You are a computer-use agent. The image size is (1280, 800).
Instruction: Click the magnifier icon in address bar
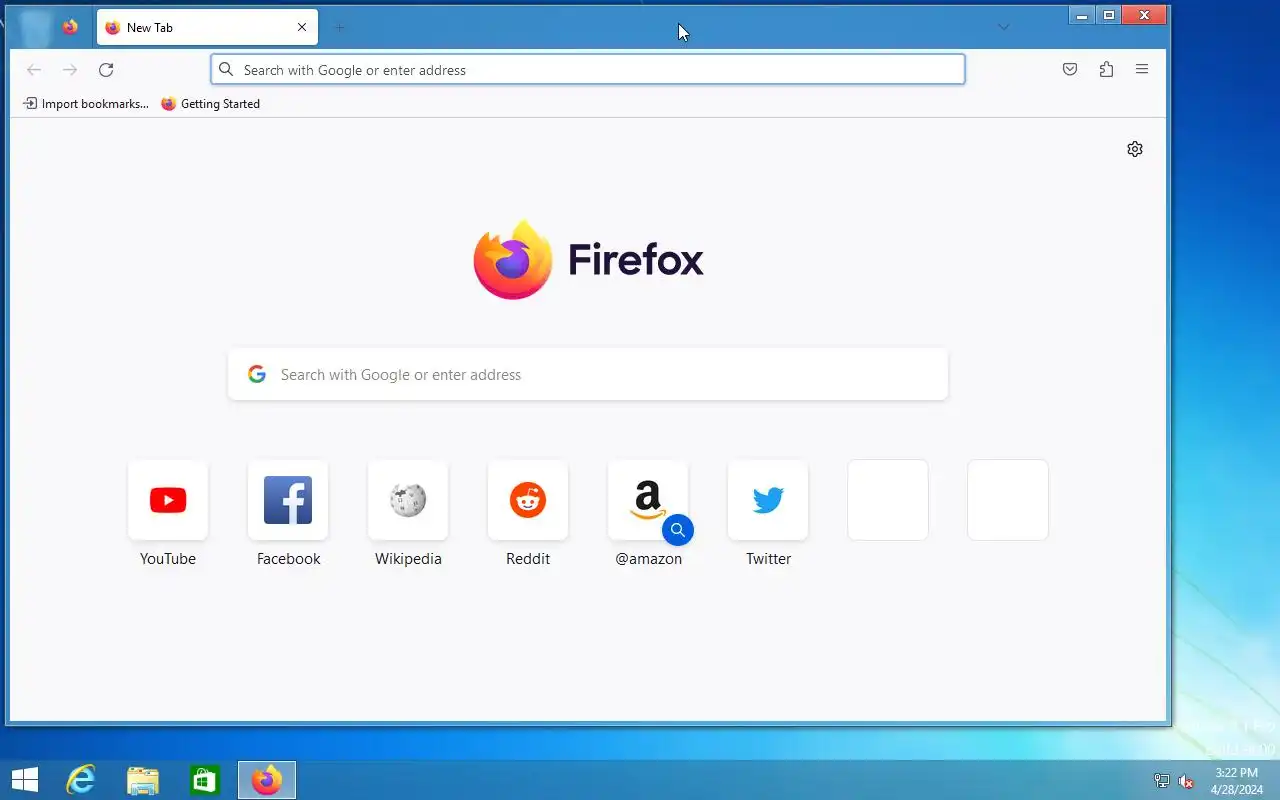(x=226, y=70)
